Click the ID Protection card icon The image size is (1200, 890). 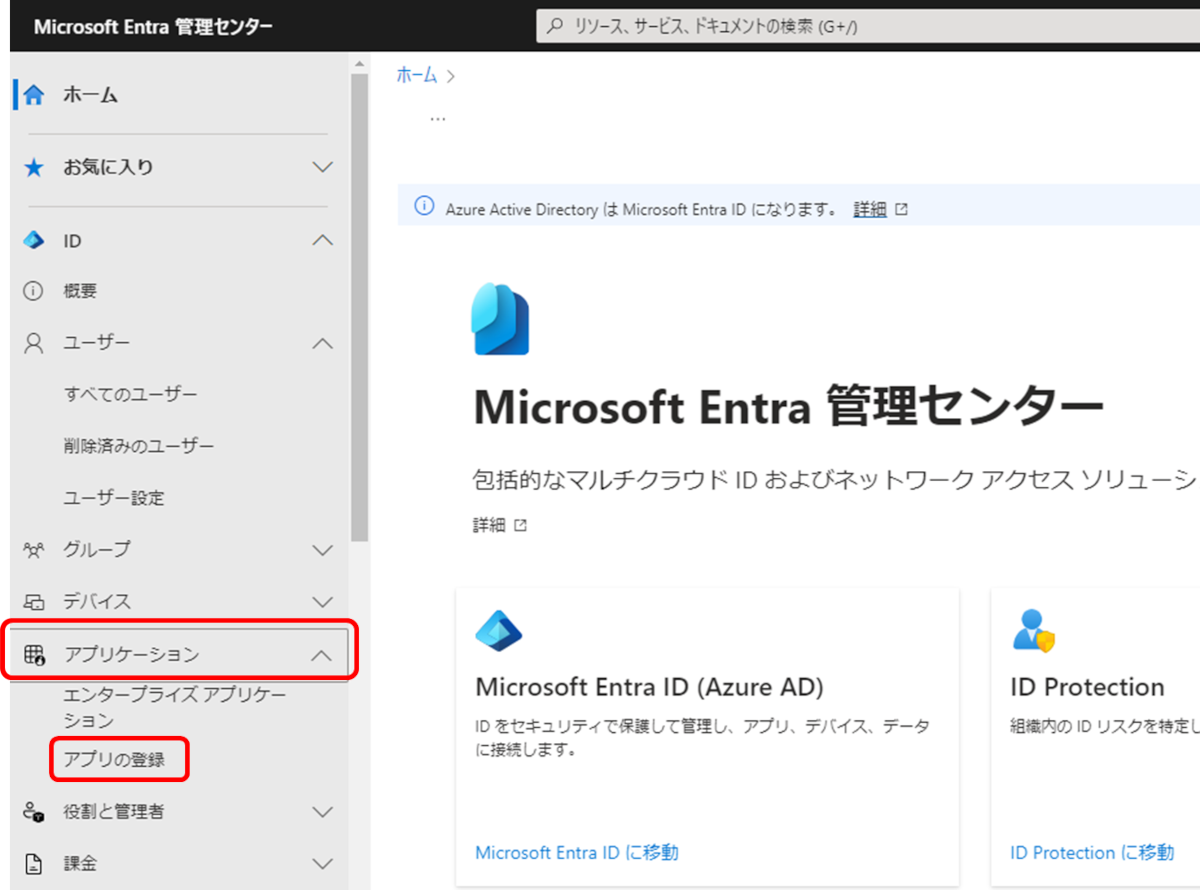(1034, 631)
